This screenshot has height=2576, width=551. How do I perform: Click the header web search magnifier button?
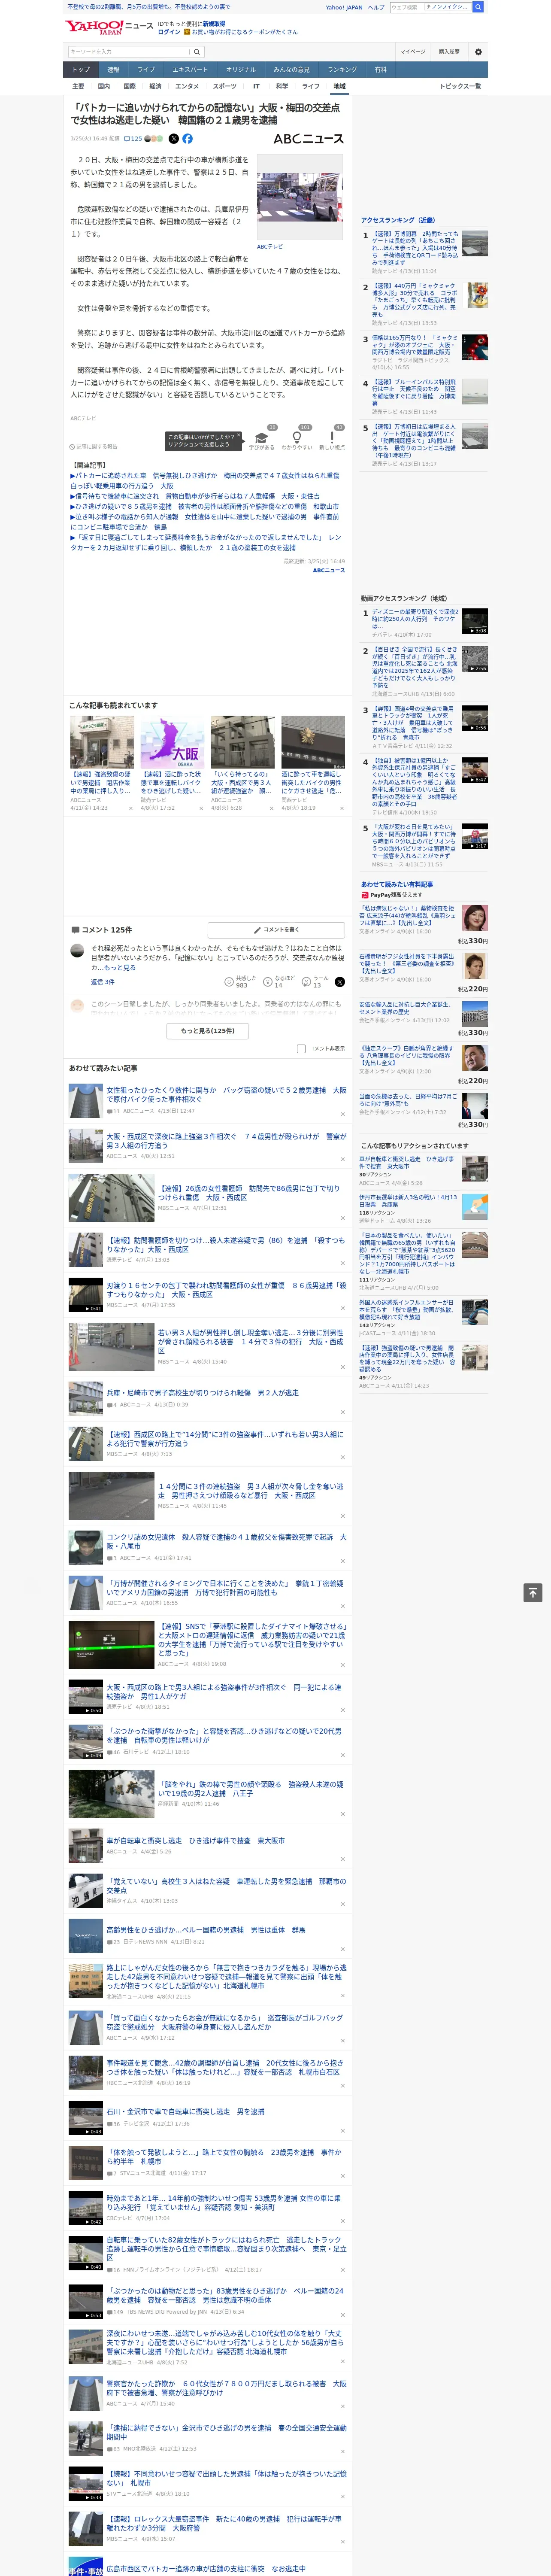click(x=478, y=7)
